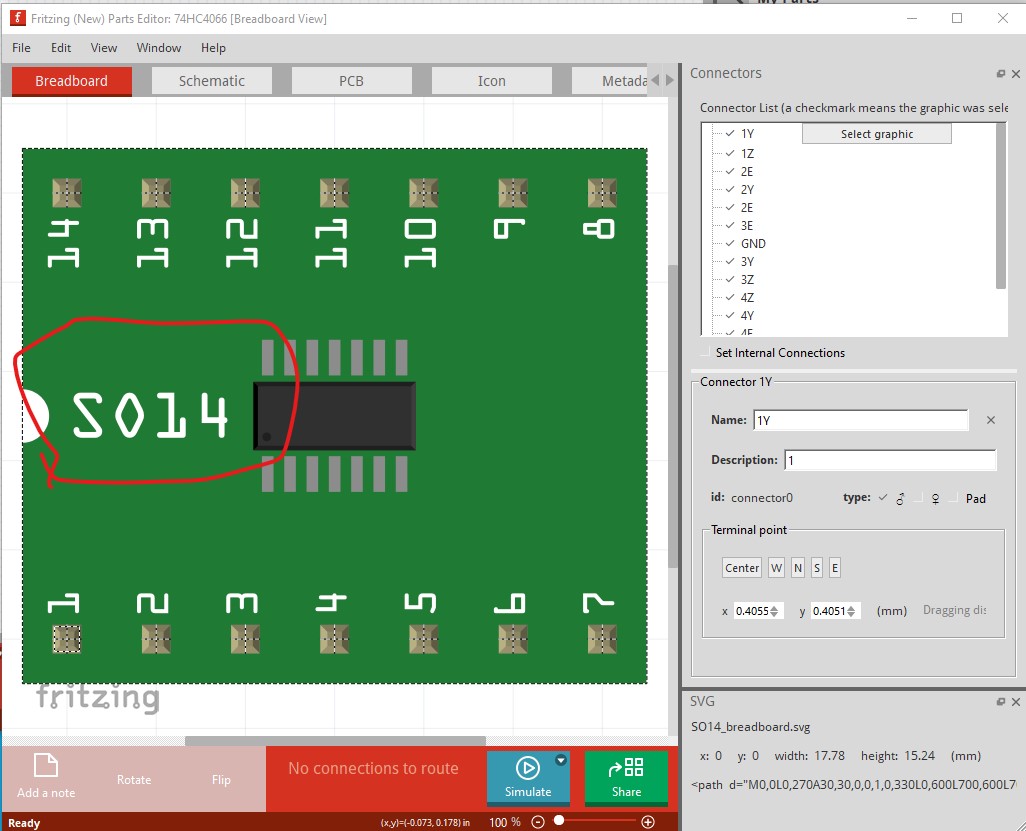Select the female connector type
1026x831 pixels.
pyautogui.click(x=918, y=498)
